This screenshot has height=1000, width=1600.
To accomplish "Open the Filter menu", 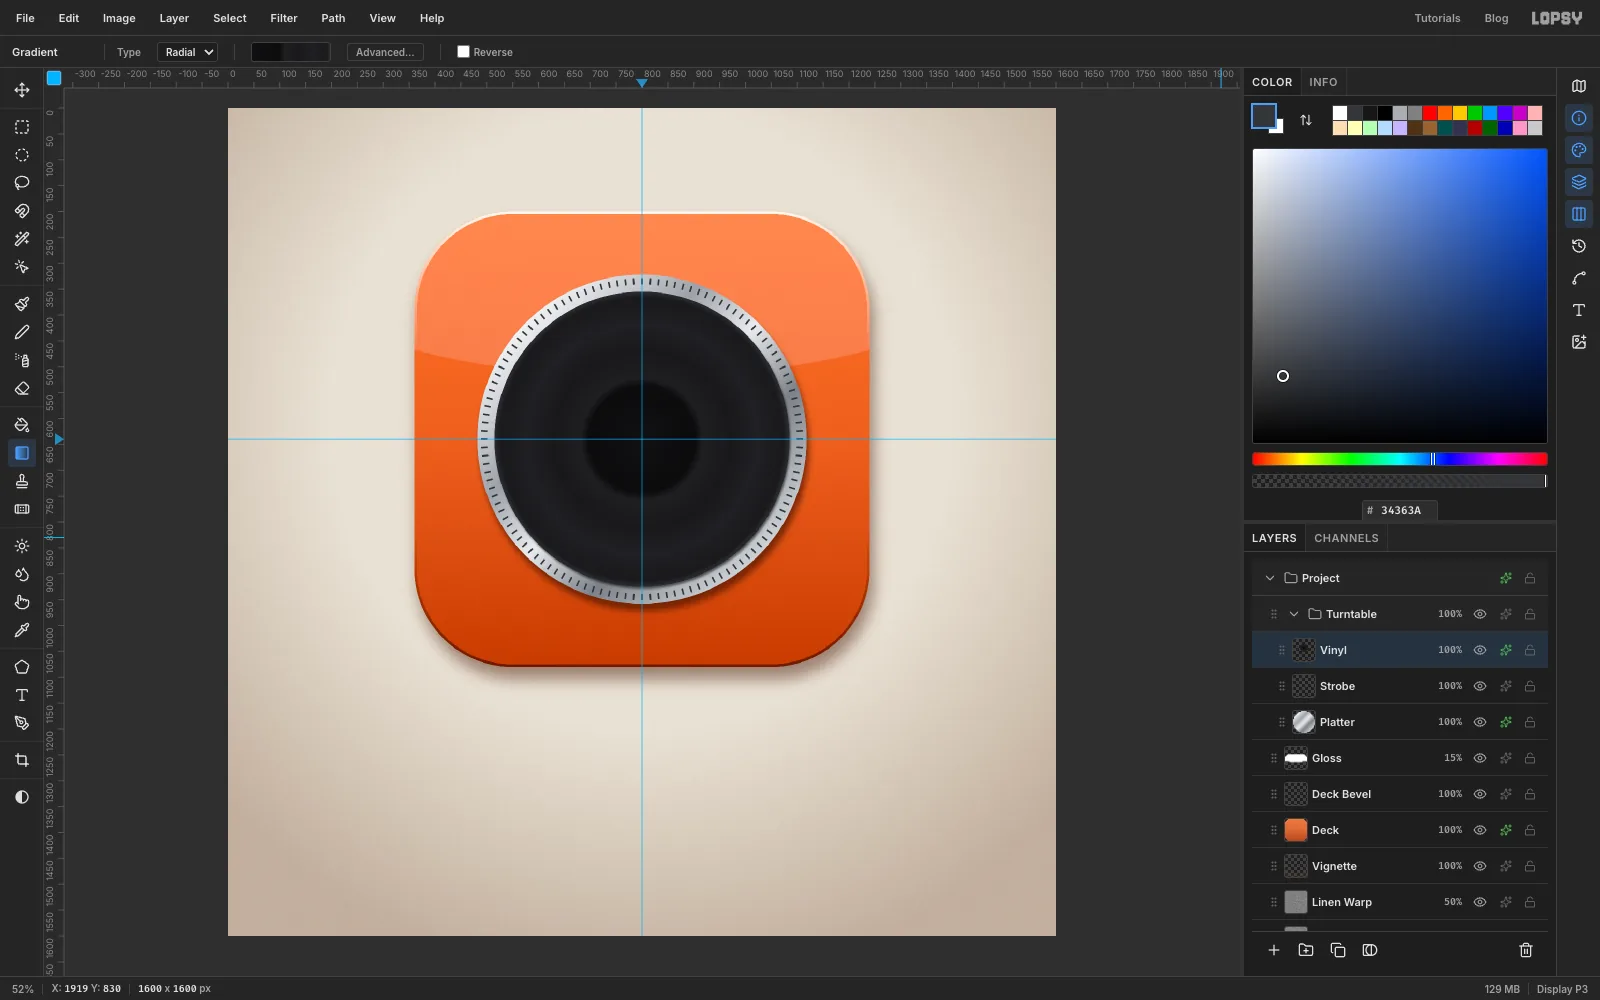I will tap(284, 18).
